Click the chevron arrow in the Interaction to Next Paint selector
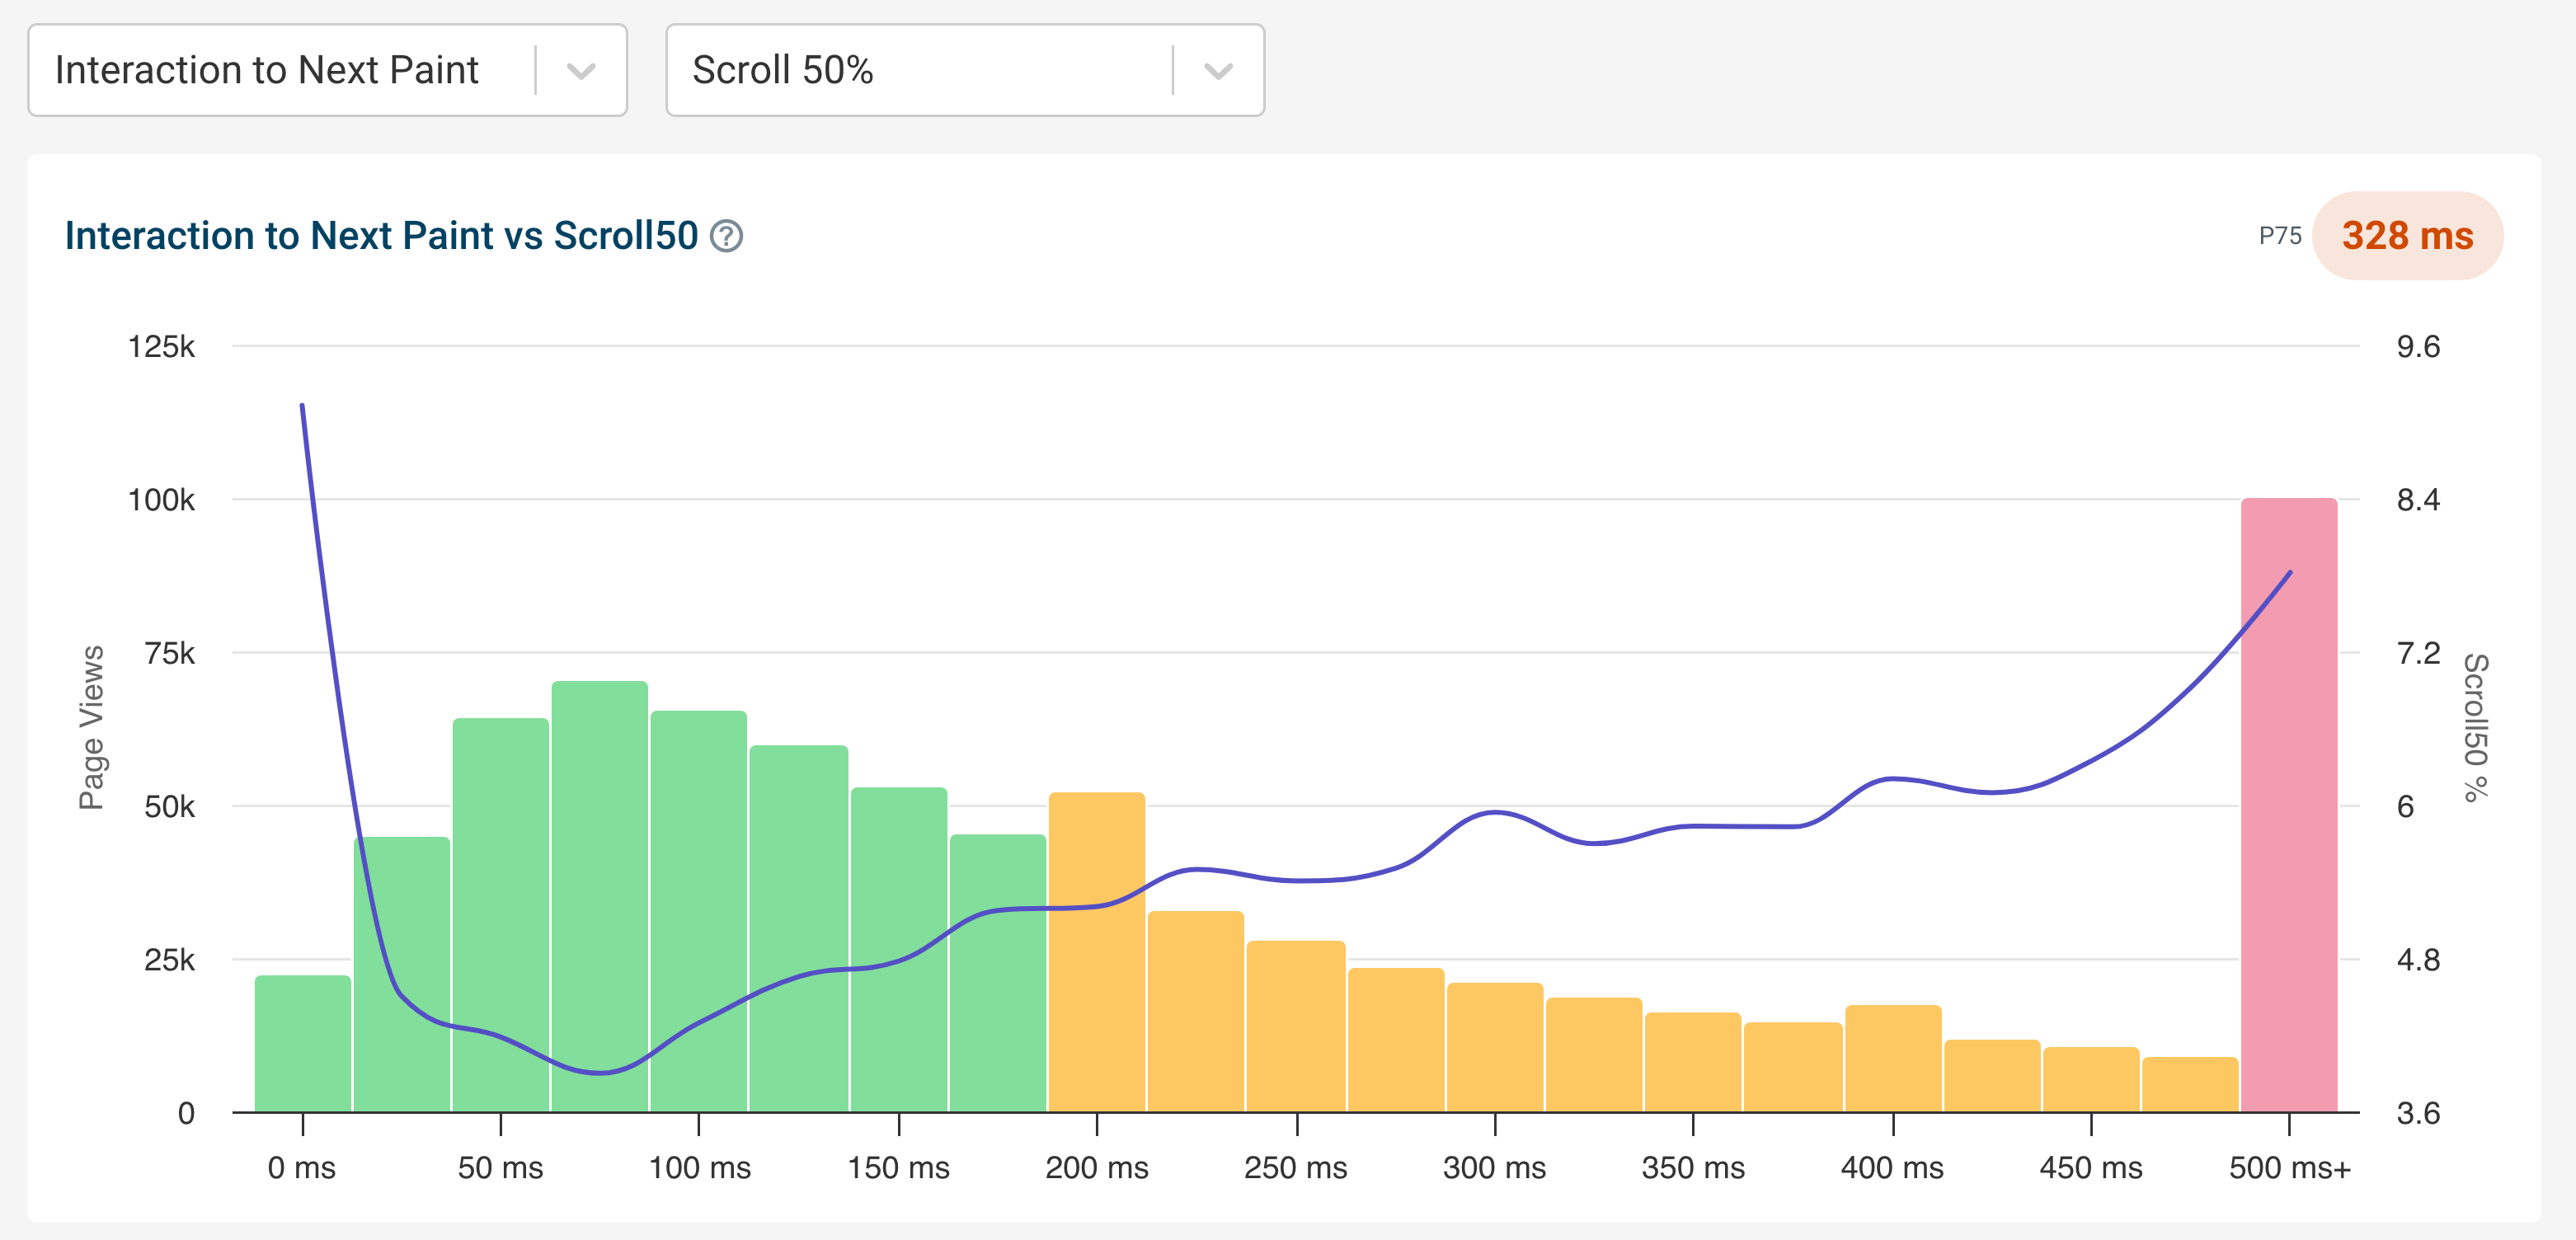 (x=581, y=71)
